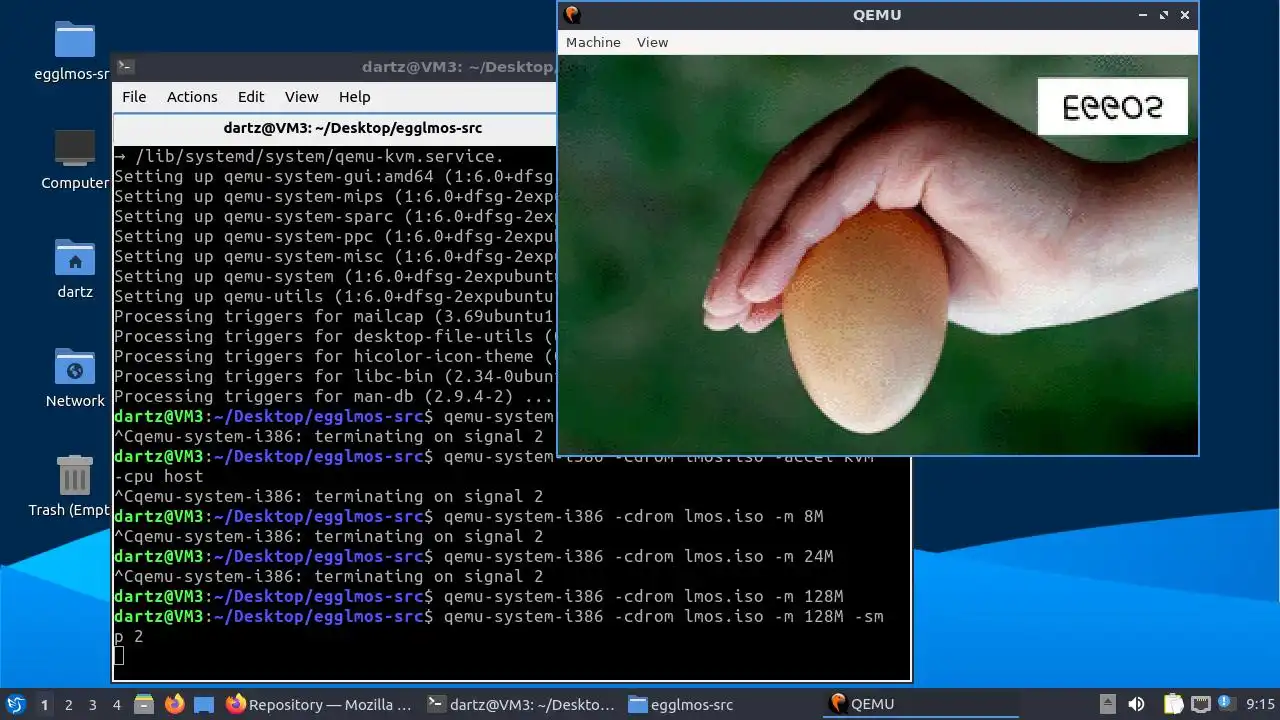Click the 'Processing triggers for mailcap' terminal line
Screen dimensions: 1280x720
point(334,316)
